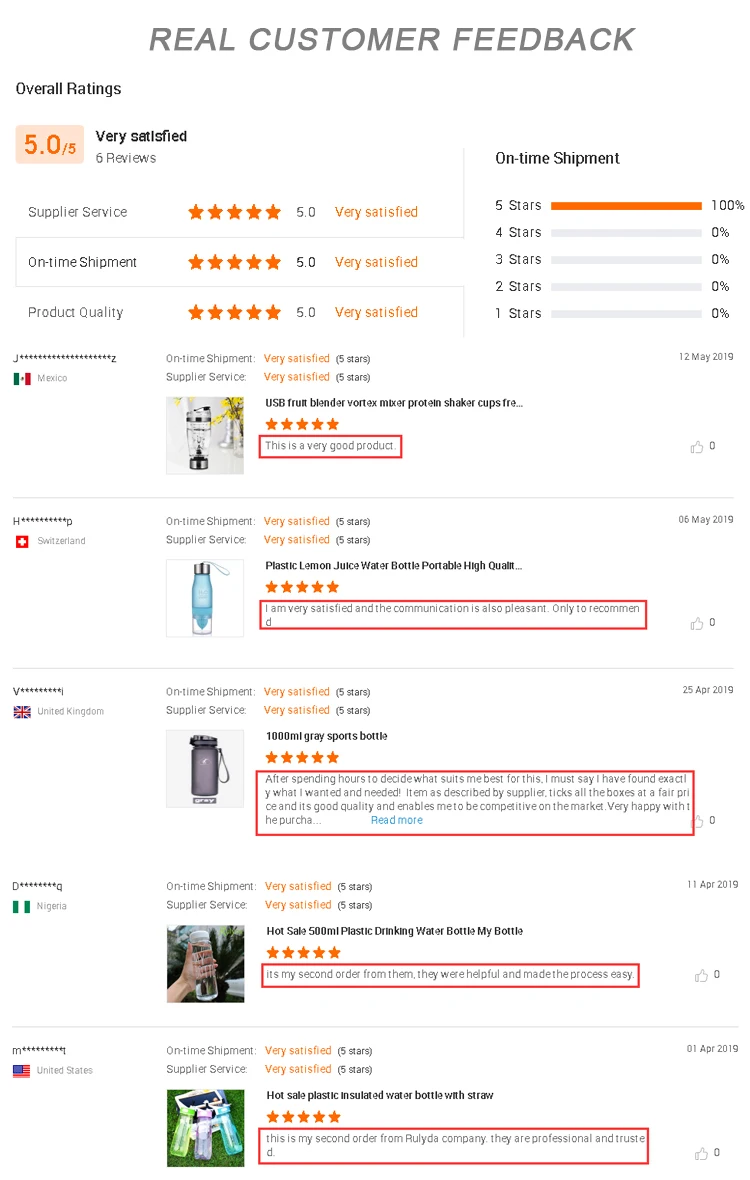
Task: Click the Switzerland flag icon
Action: click(22, 541)
